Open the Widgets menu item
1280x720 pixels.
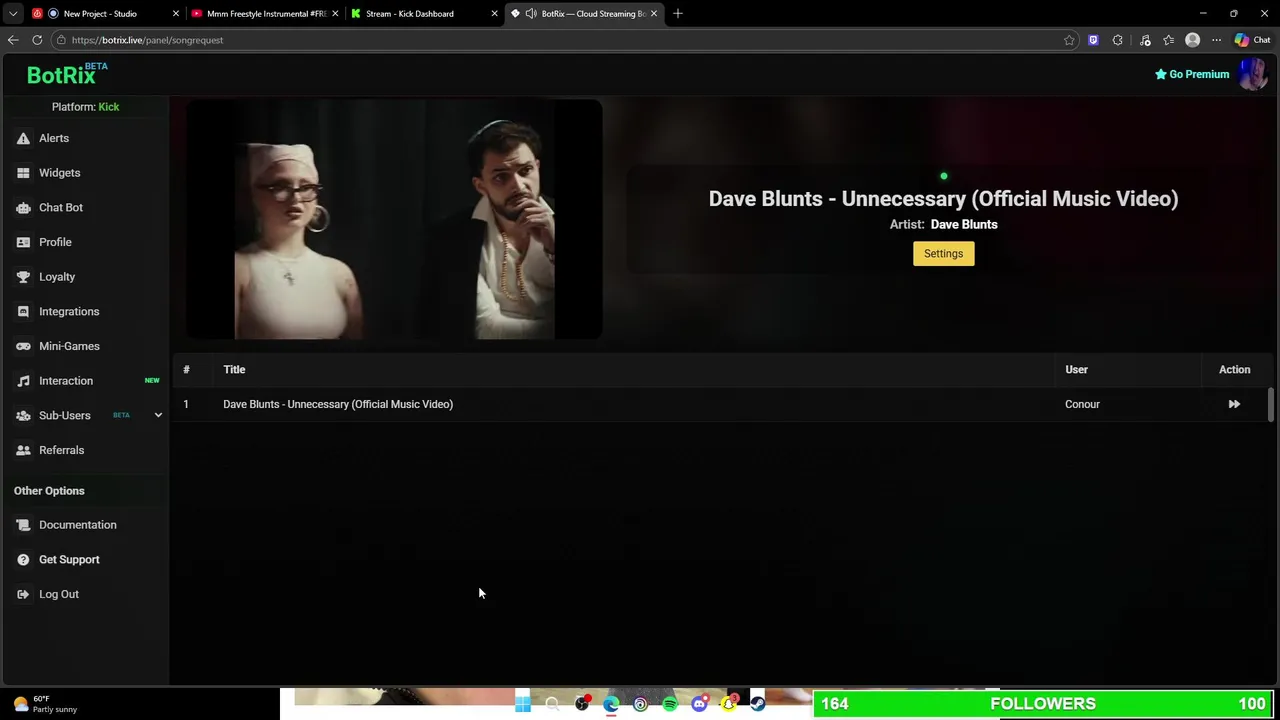[60, 173]
